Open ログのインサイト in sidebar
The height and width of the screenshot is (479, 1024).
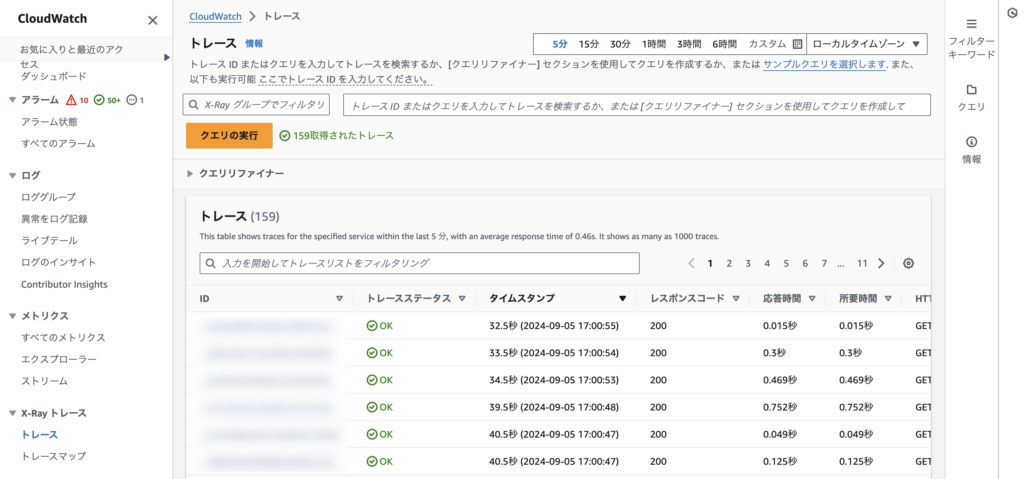[x=59, y=263]
